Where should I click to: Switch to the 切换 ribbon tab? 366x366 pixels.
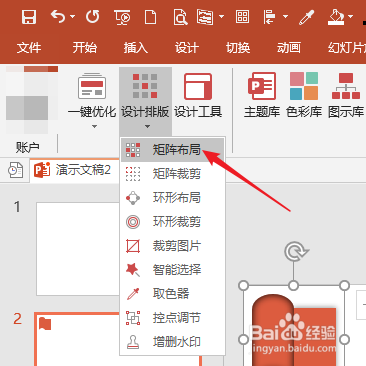[x=238, y=48]
